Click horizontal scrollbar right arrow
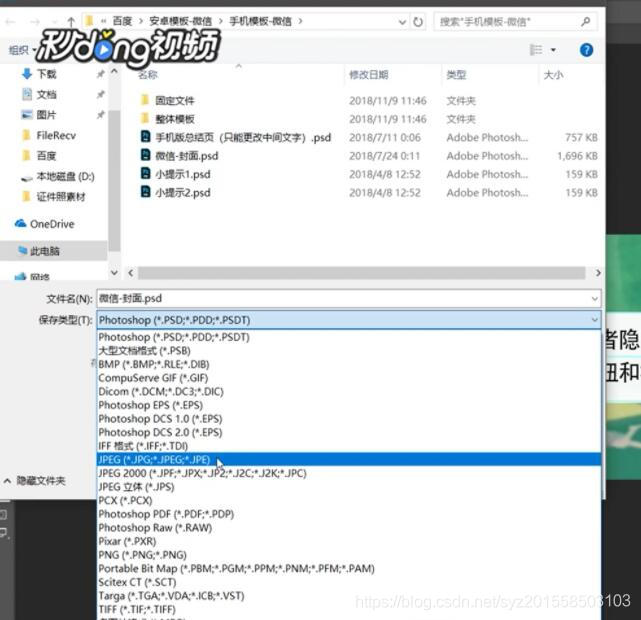The height and width of the screenshot is (620, 641). 598,273
